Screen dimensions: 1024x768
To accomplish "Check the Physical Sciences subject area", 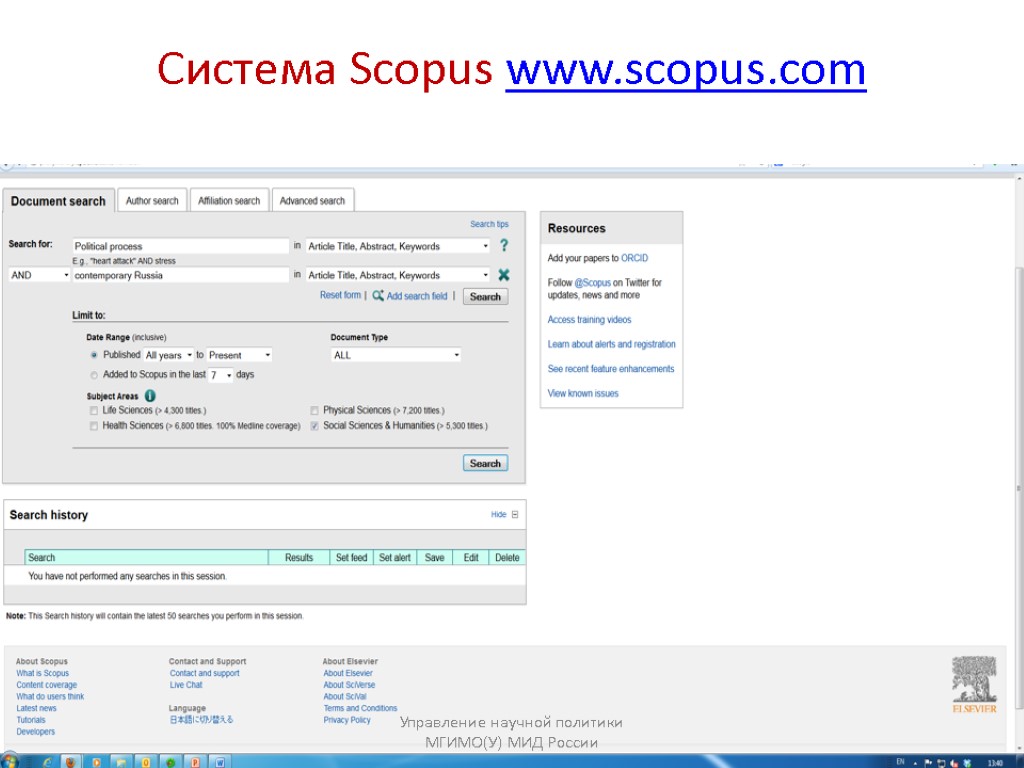I will pos(314,411).
